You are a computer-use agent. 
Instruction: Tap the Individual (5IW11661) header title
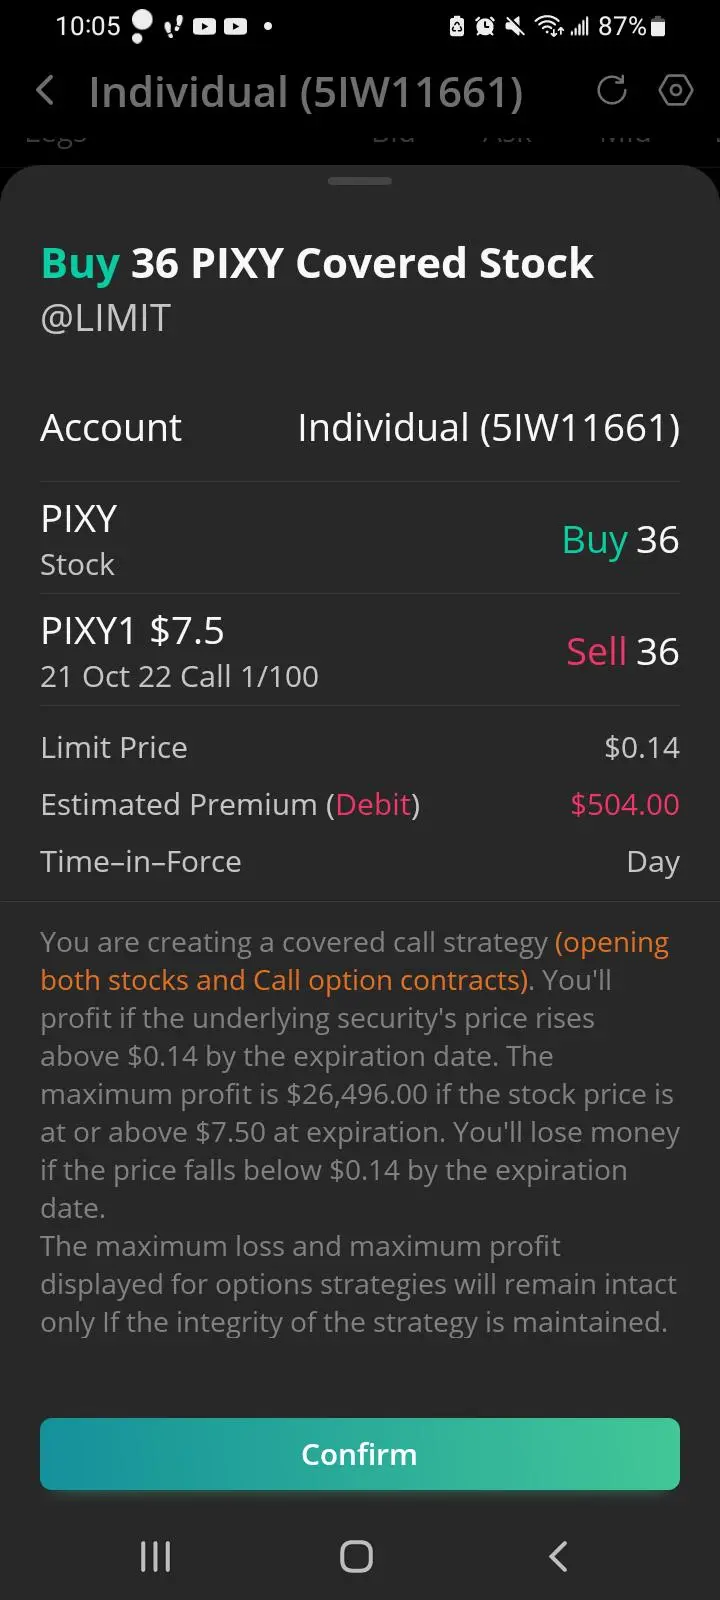pos(305,92)
